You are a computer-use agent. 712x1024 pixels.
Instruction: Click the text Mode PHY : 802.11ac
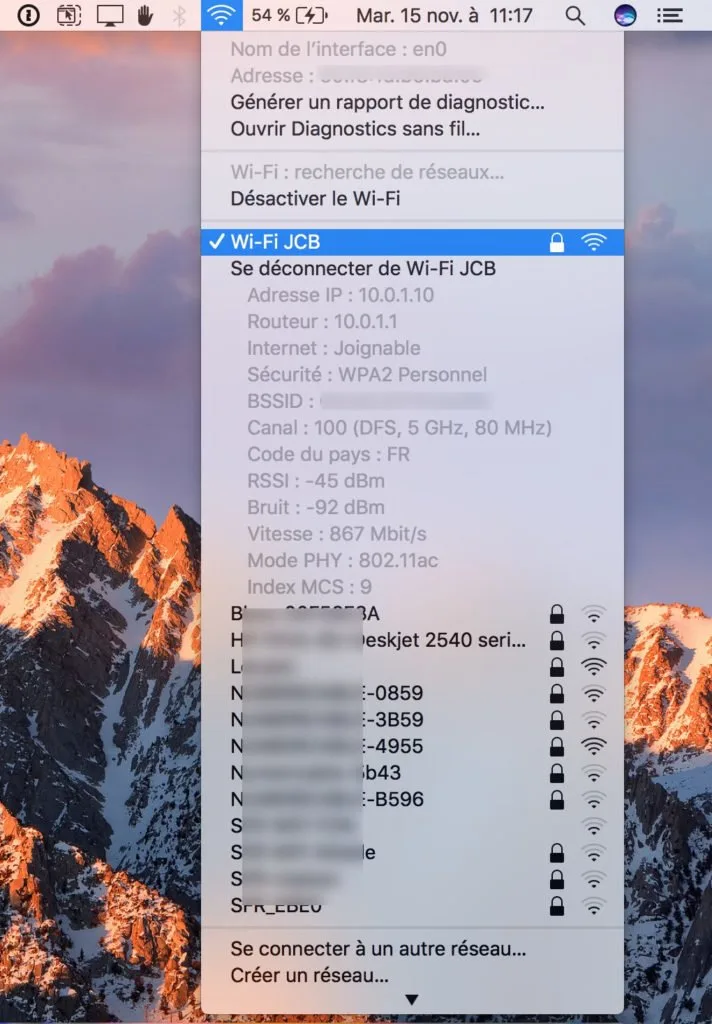pos(343,560)
